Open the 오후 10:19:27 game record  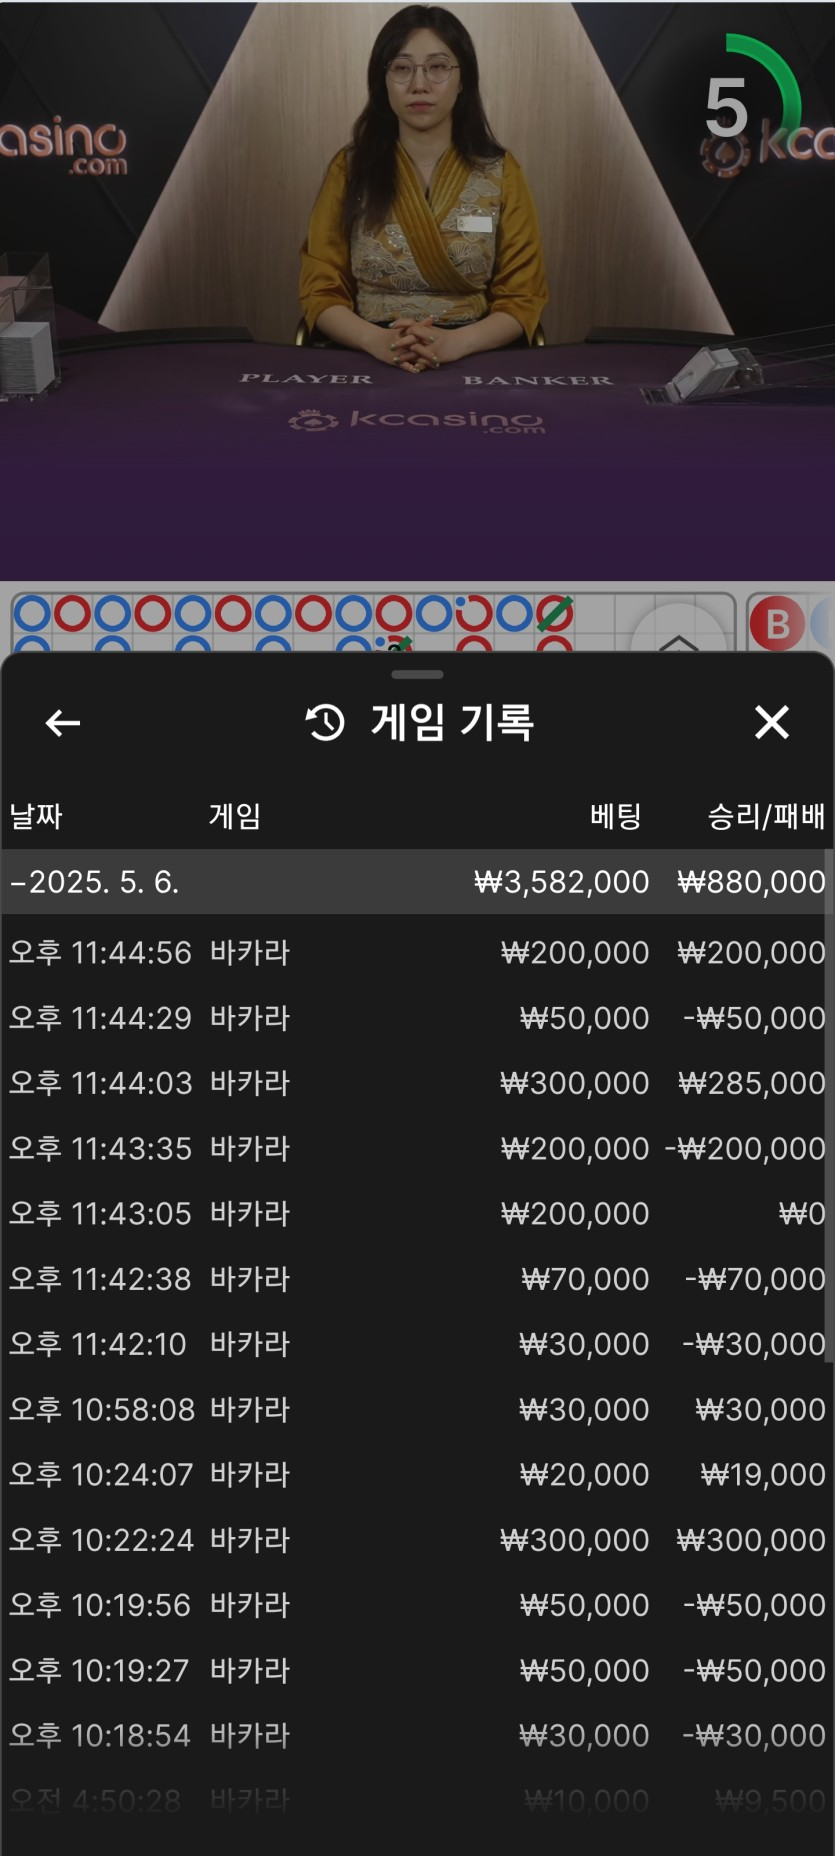417,1670
